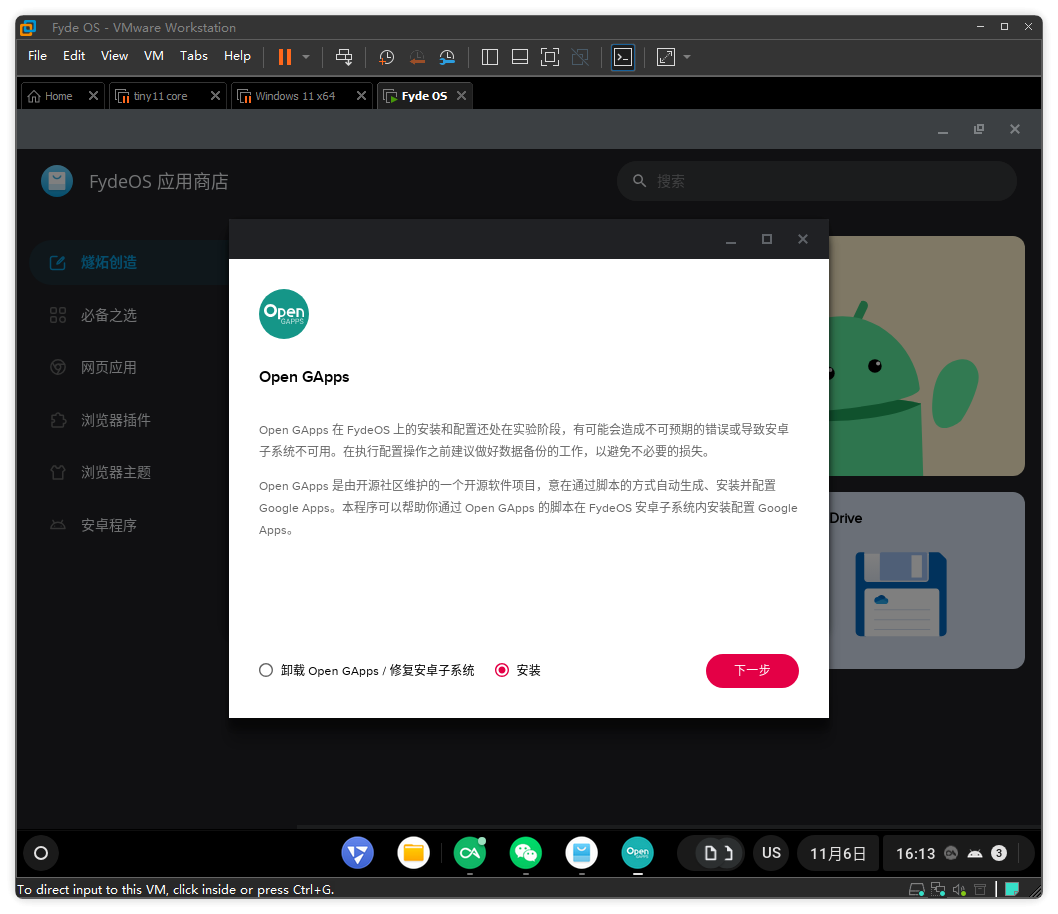This screenshot has width=1058, height=914.
Task: Expand the stretch guest dropdown arrow
Action: pyautogui.click(x=687, y=57)
